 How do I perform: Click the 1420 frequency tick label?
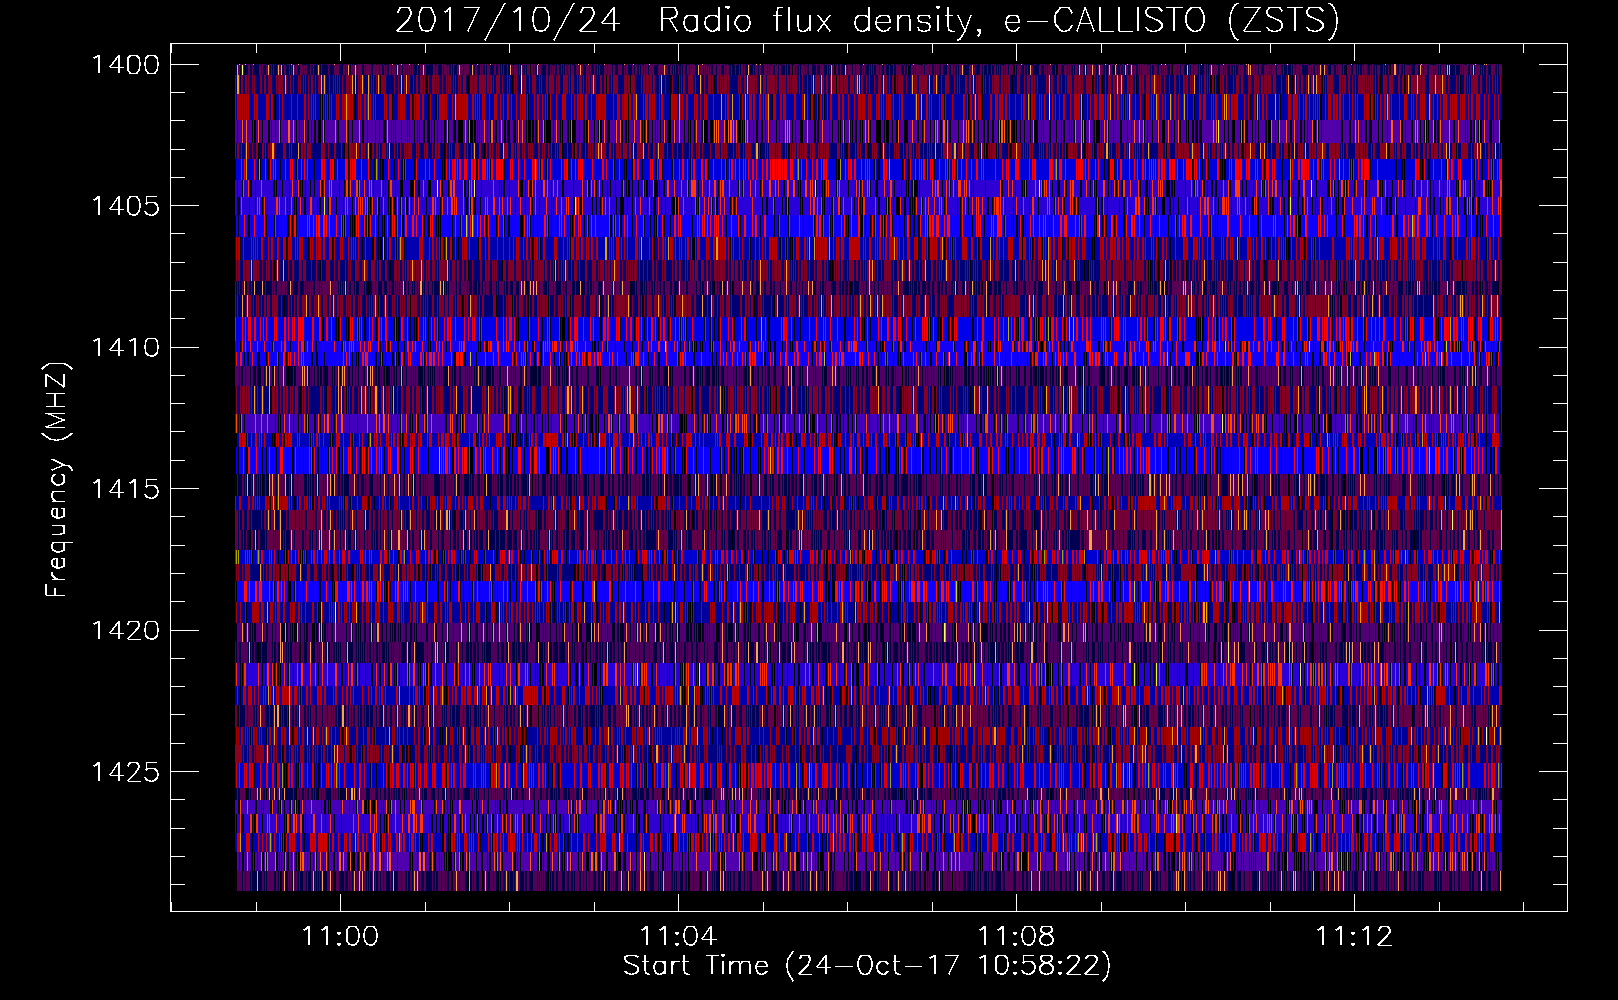pos(125,631)
